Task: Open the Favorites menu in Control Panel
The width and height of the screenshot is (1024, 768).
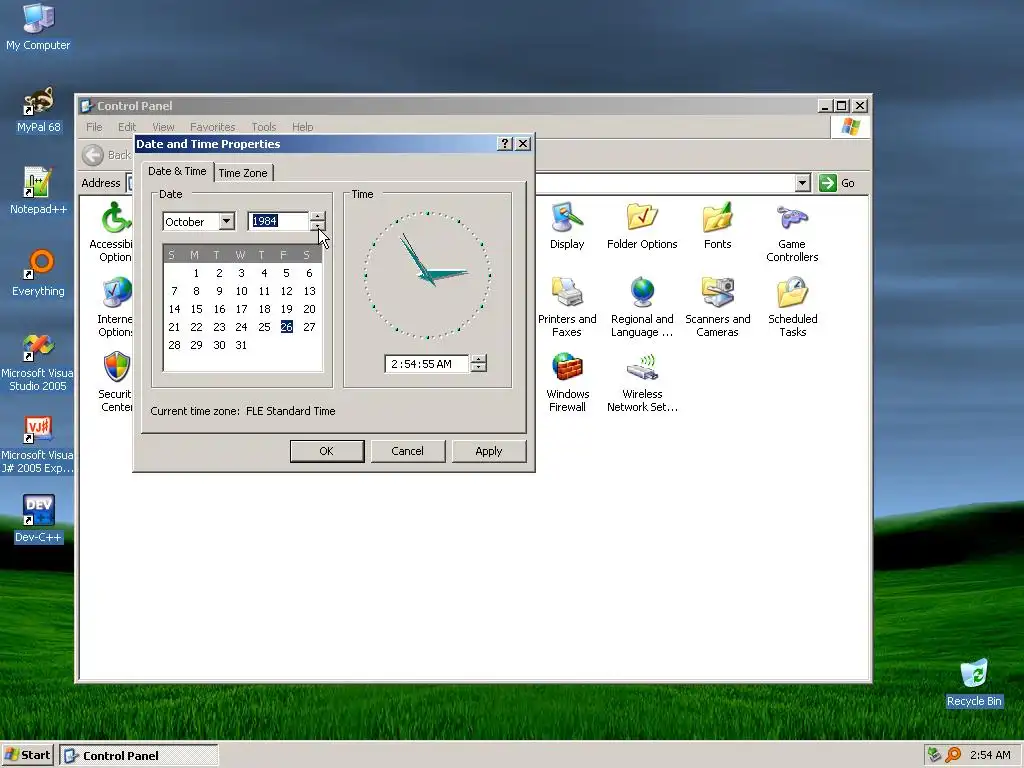Action: (212, 127)
